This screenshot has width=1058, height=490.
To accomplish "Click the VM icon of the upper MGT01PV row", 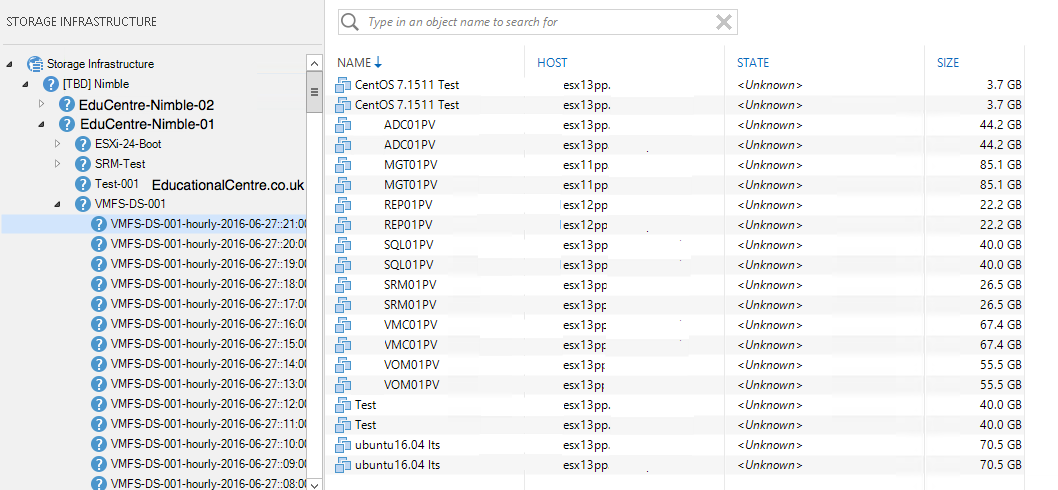I will click(343, 165).
